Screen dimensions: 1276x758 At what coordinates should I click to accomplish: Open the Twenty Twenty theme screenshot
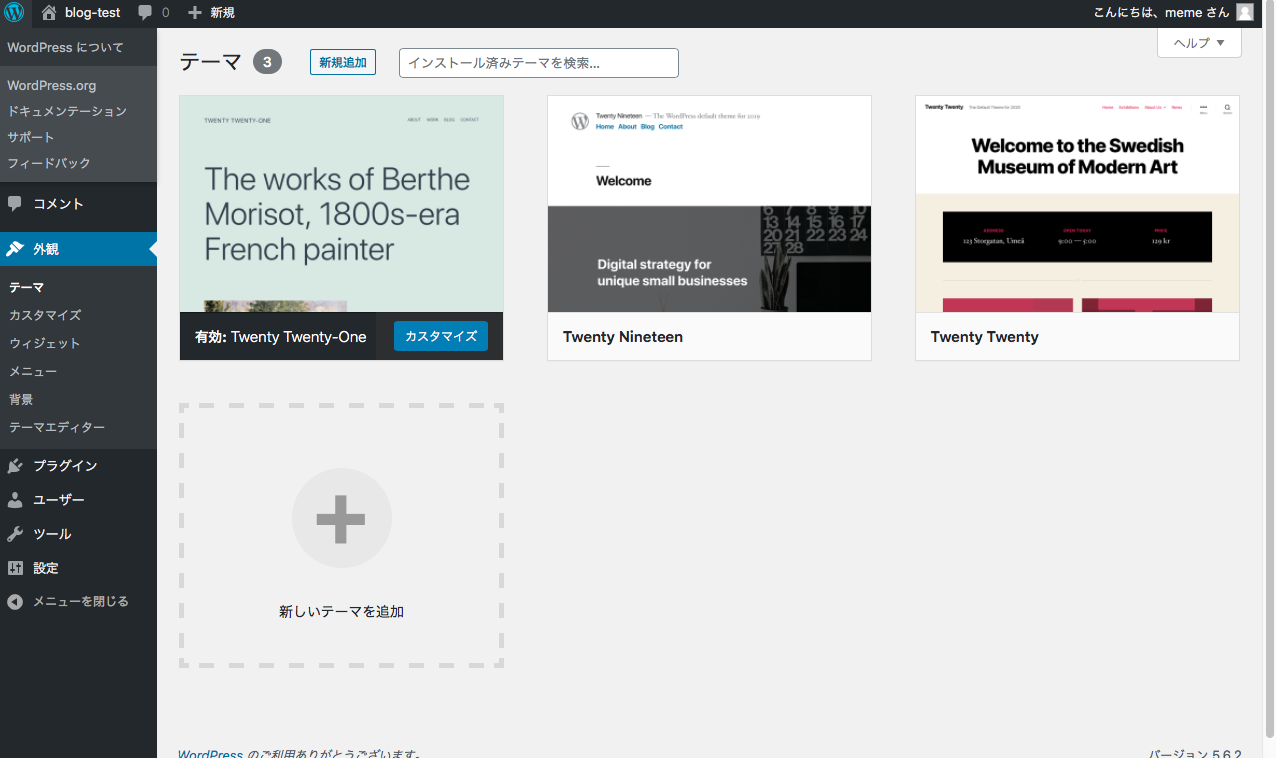click(1077, 204)
